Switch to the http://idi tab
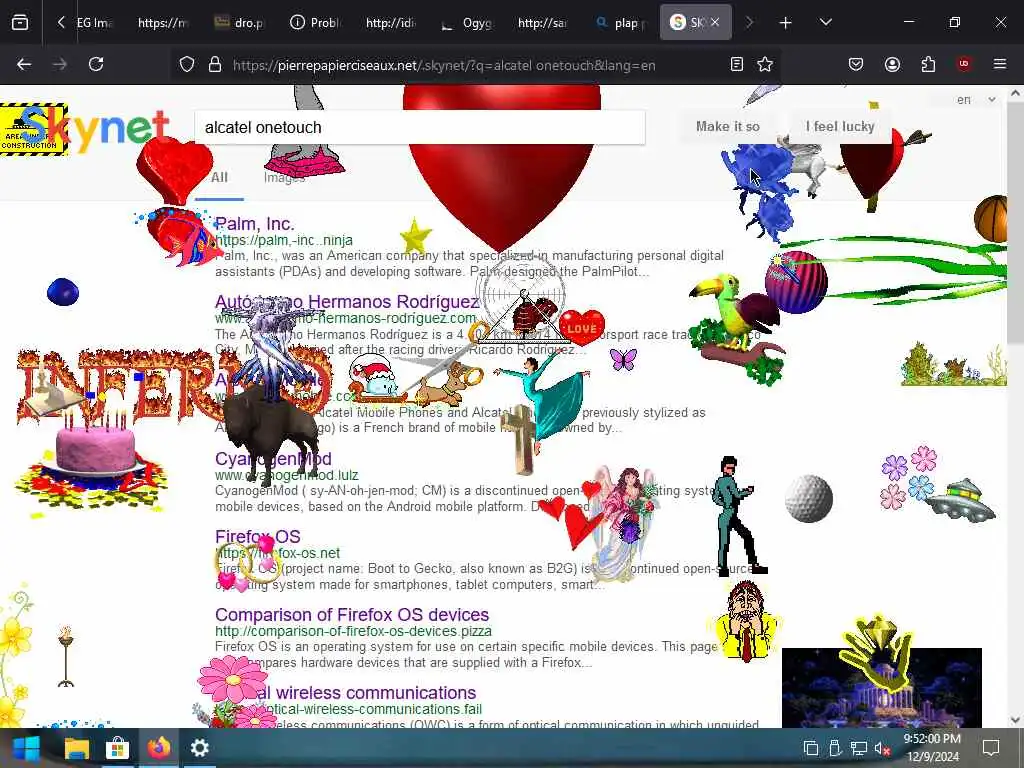The image size is (1024, 768). (x=392, y=22)
